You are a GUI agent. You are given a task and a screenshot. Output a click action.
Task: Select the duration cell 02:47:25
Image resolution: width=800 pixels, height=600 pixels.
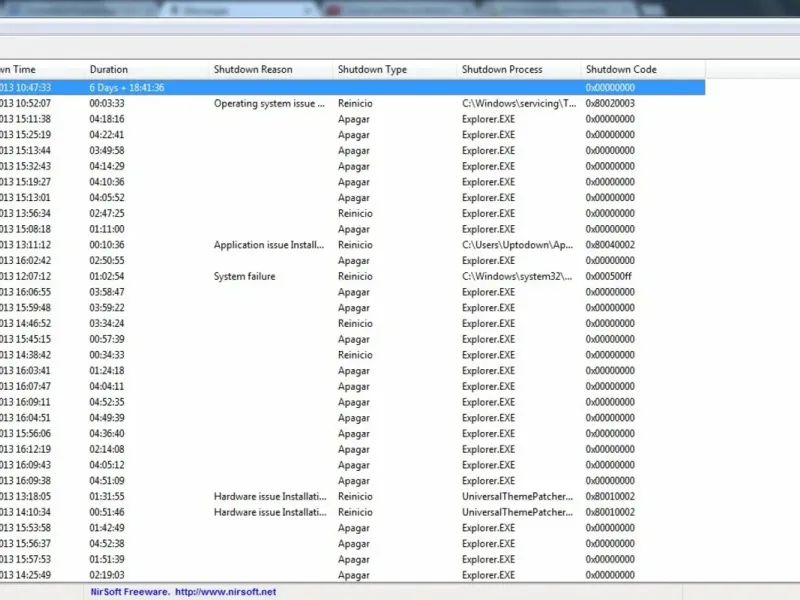(x=107, y=214)
